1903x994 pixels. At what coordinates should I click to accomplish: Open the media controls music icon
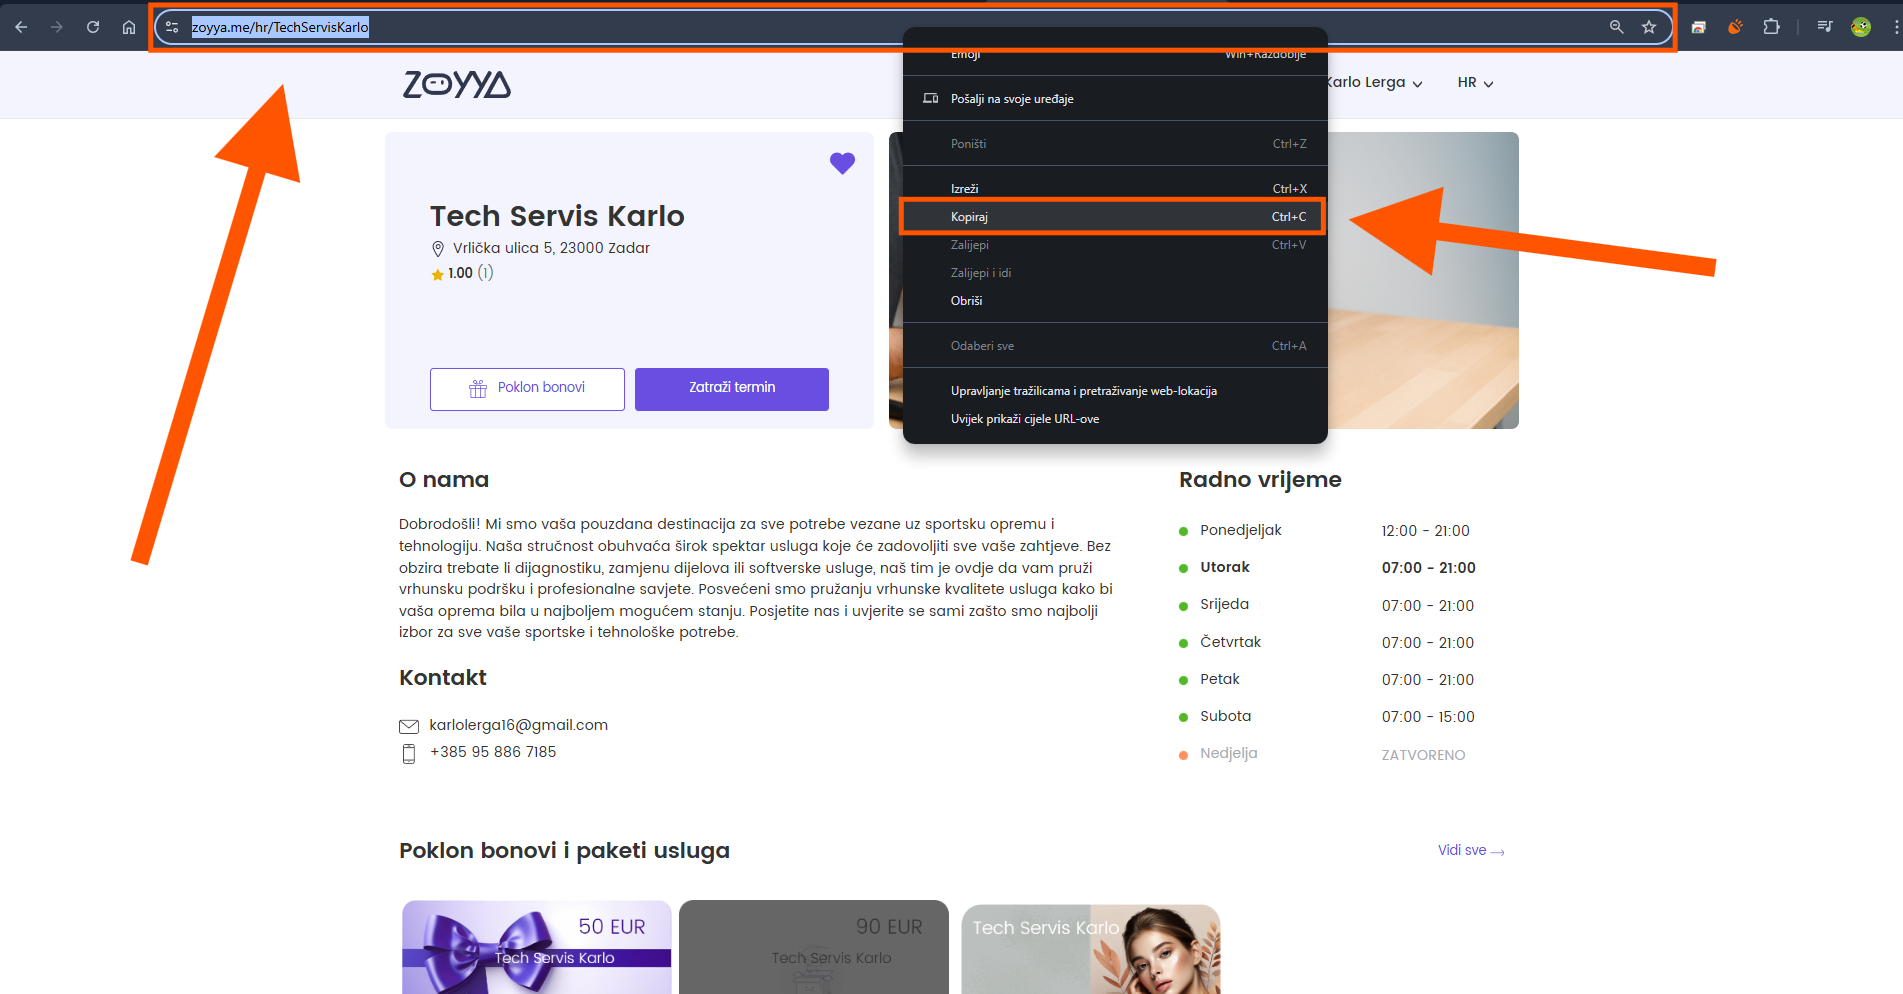point(1825,27)
